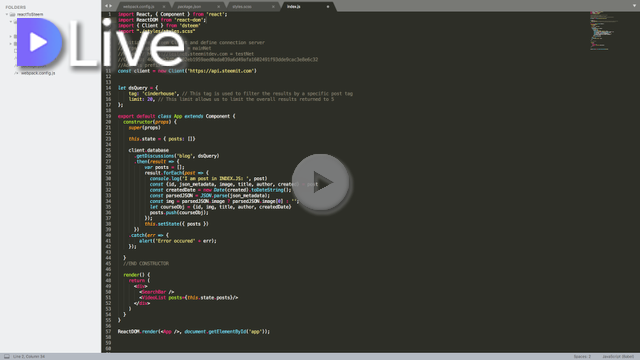The width and height of the screenshot is (640, 360).
Task: Click the ReactDOM.render line at bottom
Action: pos(194,332)
